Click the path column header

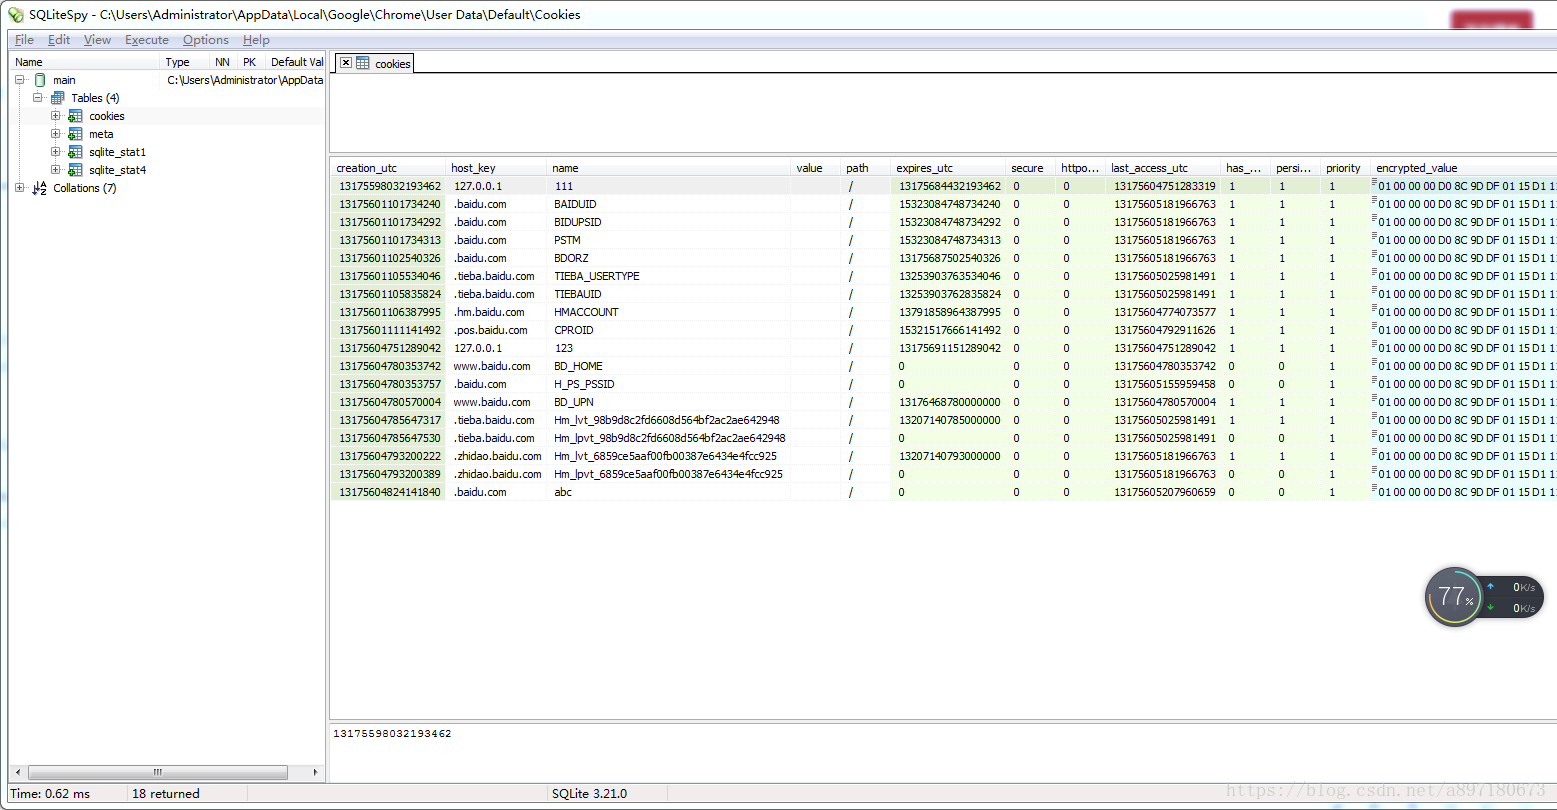point(866,168)
